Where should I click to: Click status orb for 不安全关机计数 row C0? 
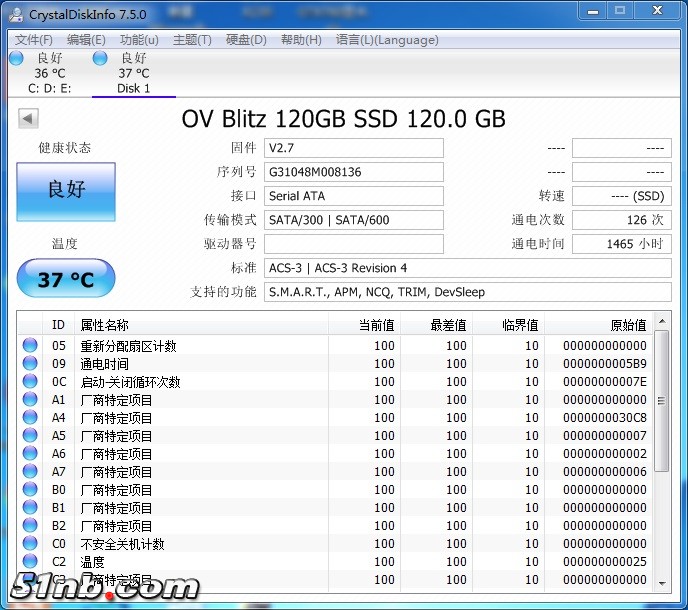pos(30,544)
